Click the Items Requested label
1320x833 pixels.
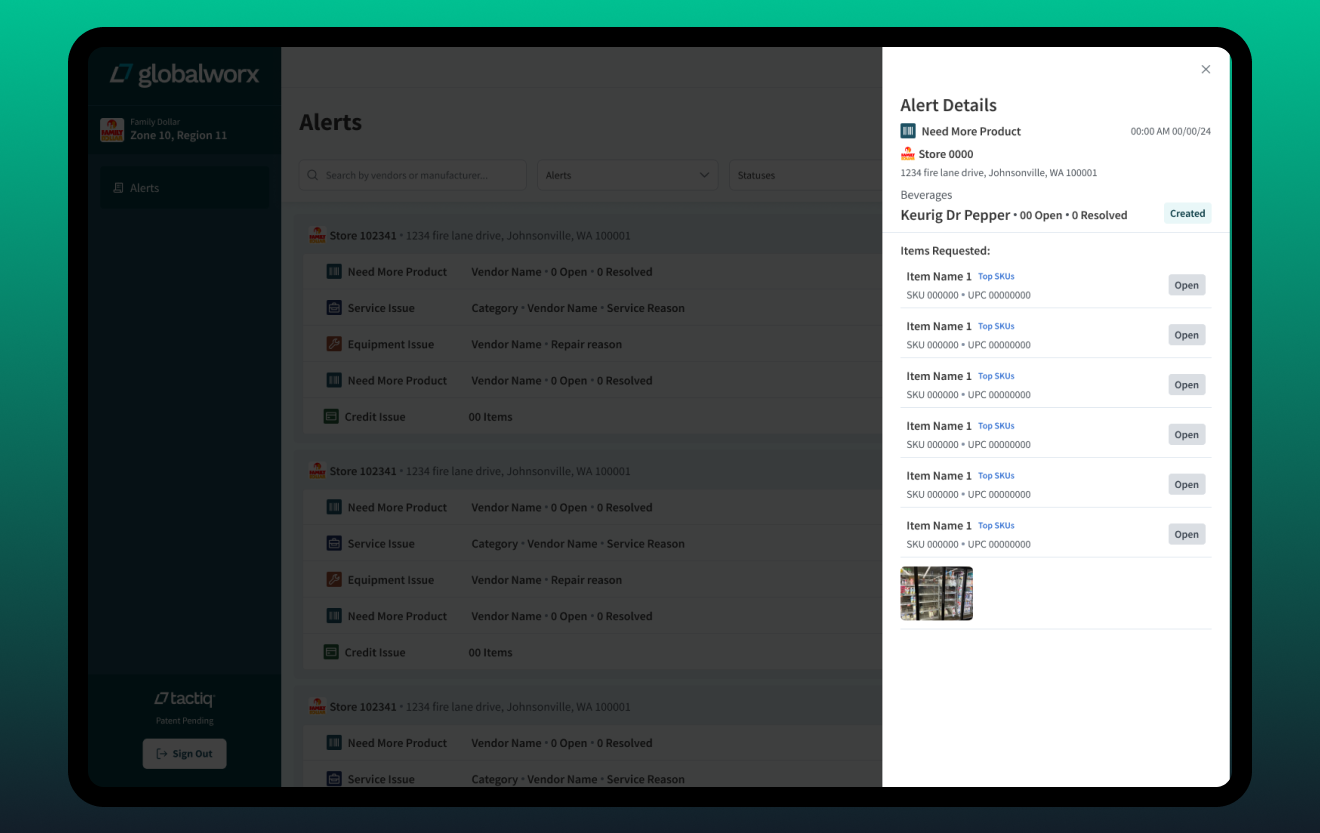click(x=945, y=251)
